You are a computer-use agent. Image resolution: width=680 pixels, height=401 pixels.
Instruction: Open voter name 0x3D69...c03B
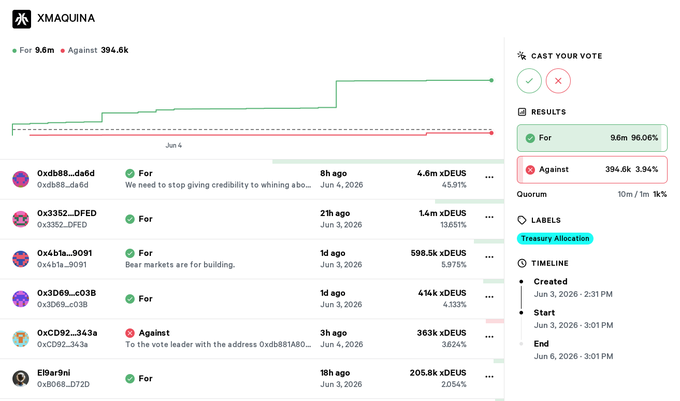pyautogui.click(x=66, y=293)
